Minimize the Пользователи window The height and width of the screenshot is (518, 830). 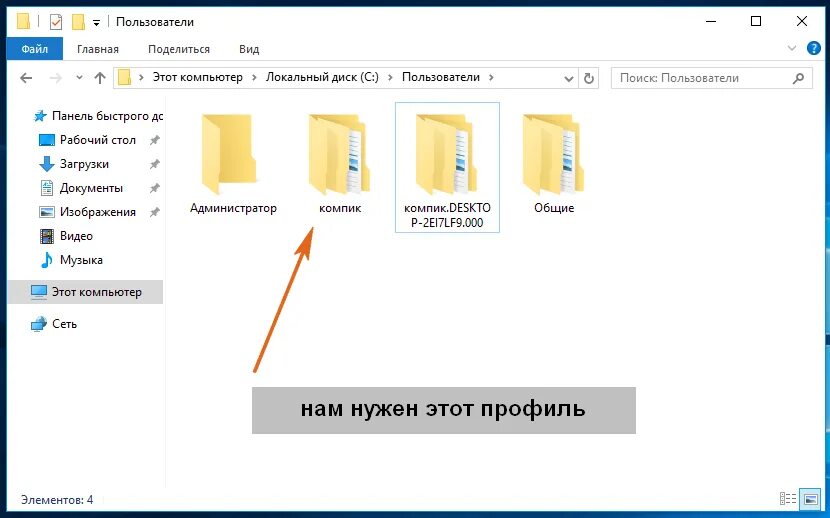click(x=711, y=21)
